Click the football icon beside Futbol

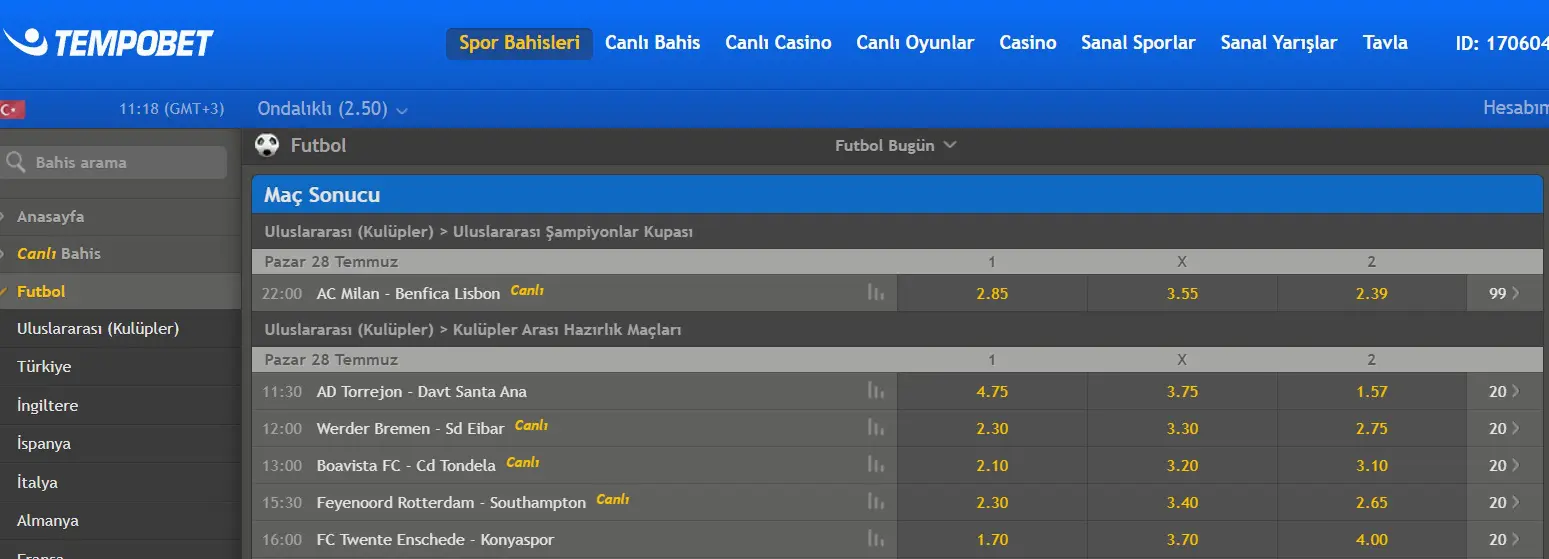[267, 145]
